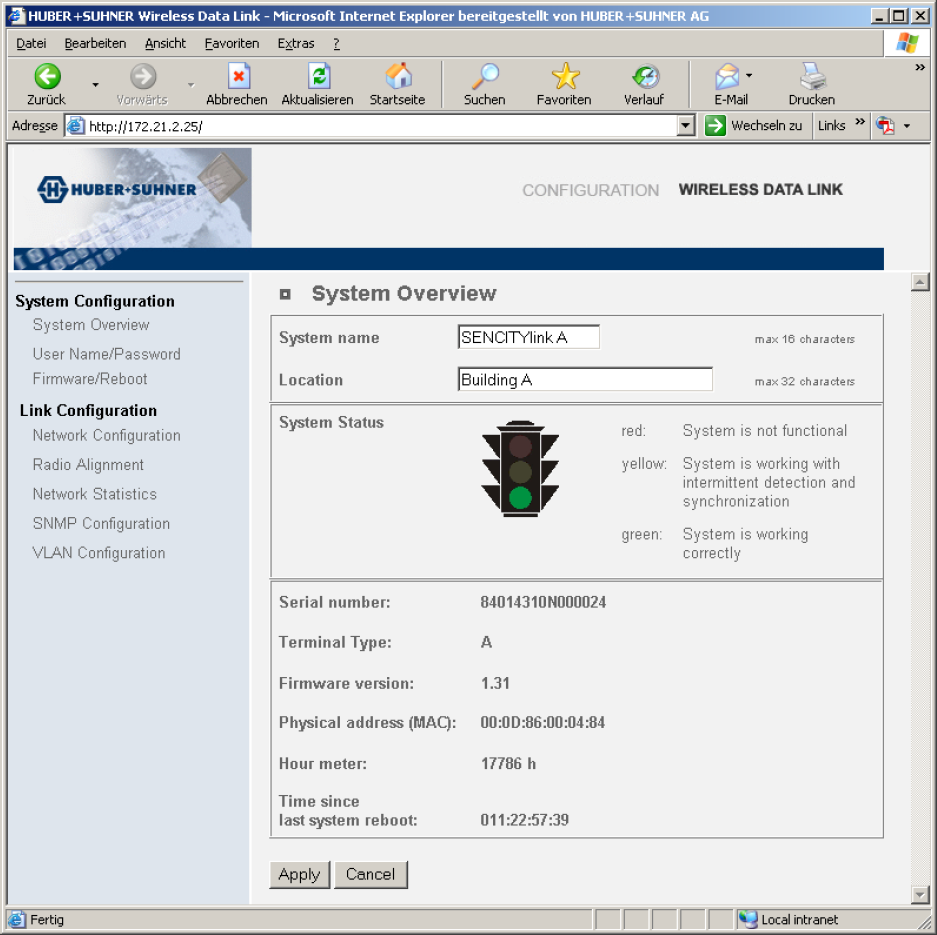The width and height of the screenshot is (937, 935).
Task: Open the Bearbeiten menu
Action: click(95, 44)
